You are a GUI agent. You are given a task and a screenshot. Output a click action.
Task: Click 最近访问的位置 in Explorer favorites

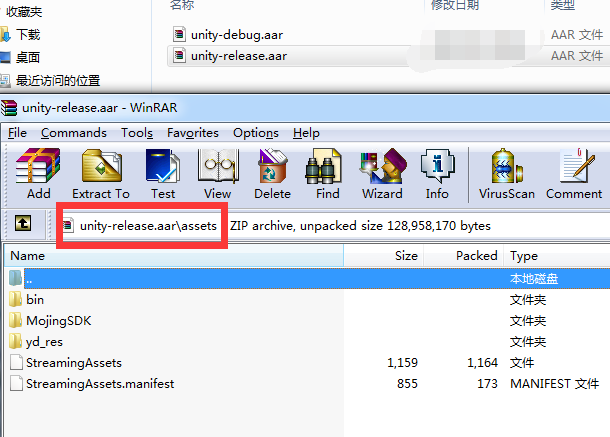coord(58,81)
